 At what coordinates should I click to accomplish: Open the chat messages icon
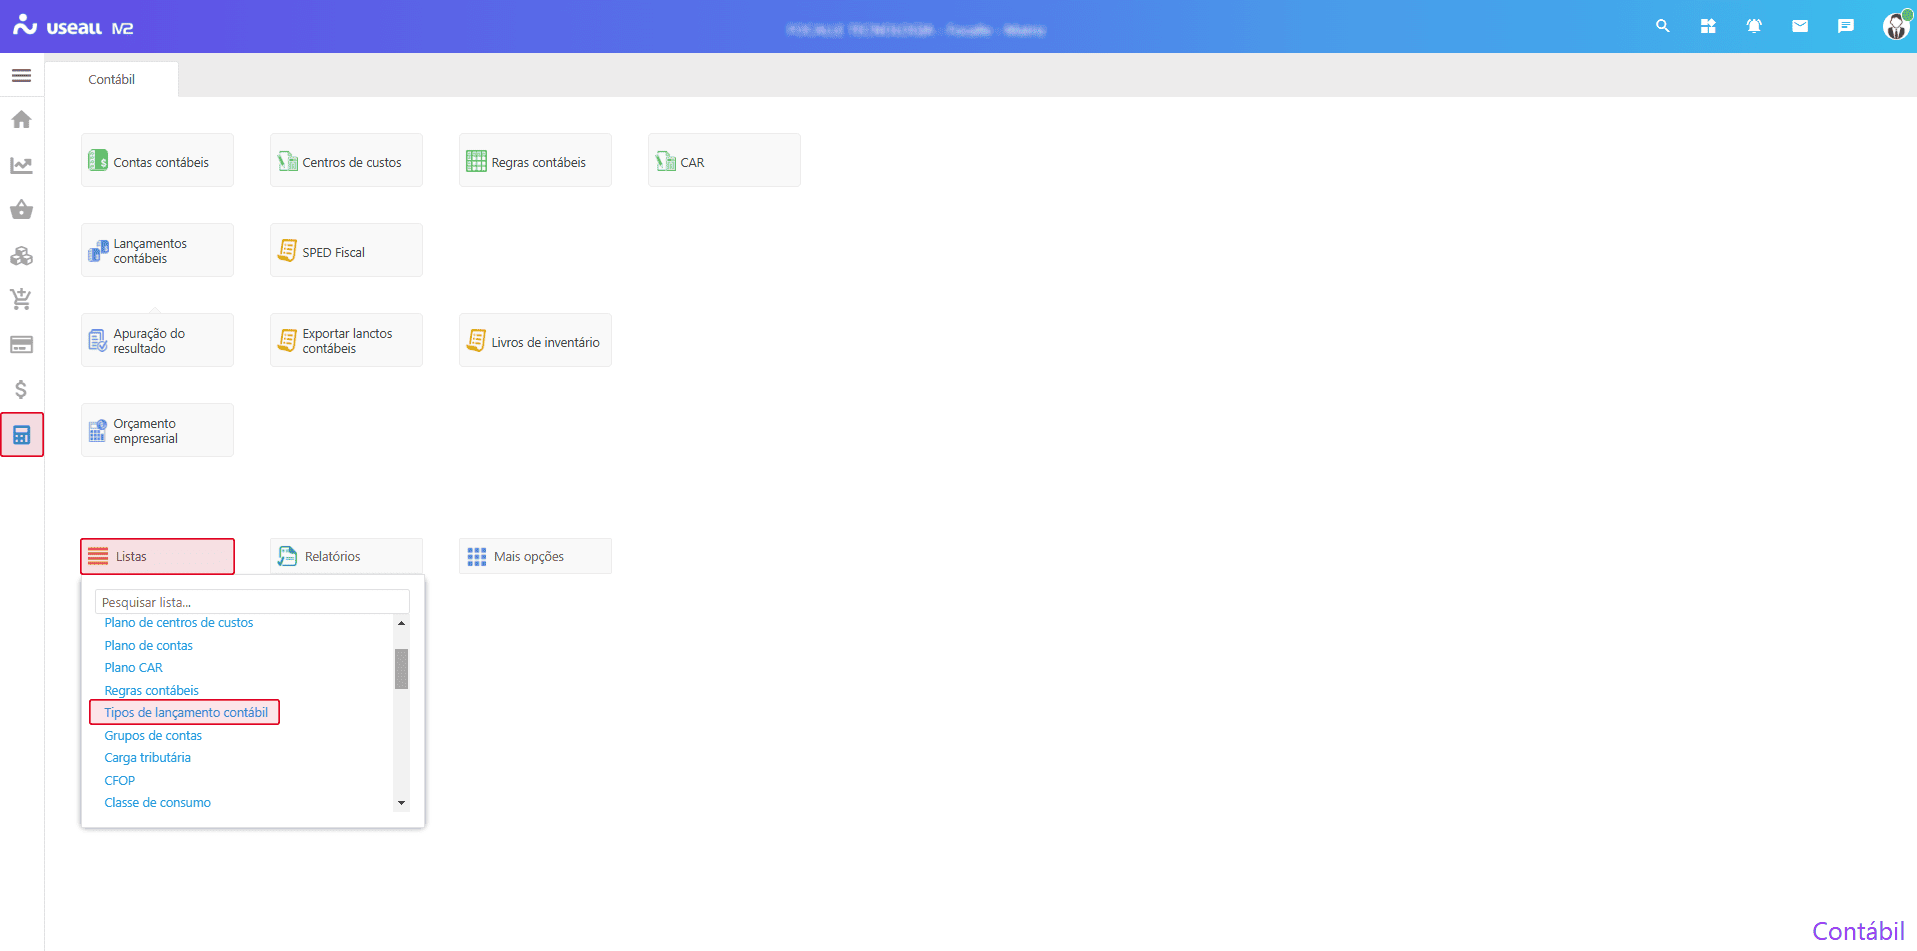[x=1846, y=26]
